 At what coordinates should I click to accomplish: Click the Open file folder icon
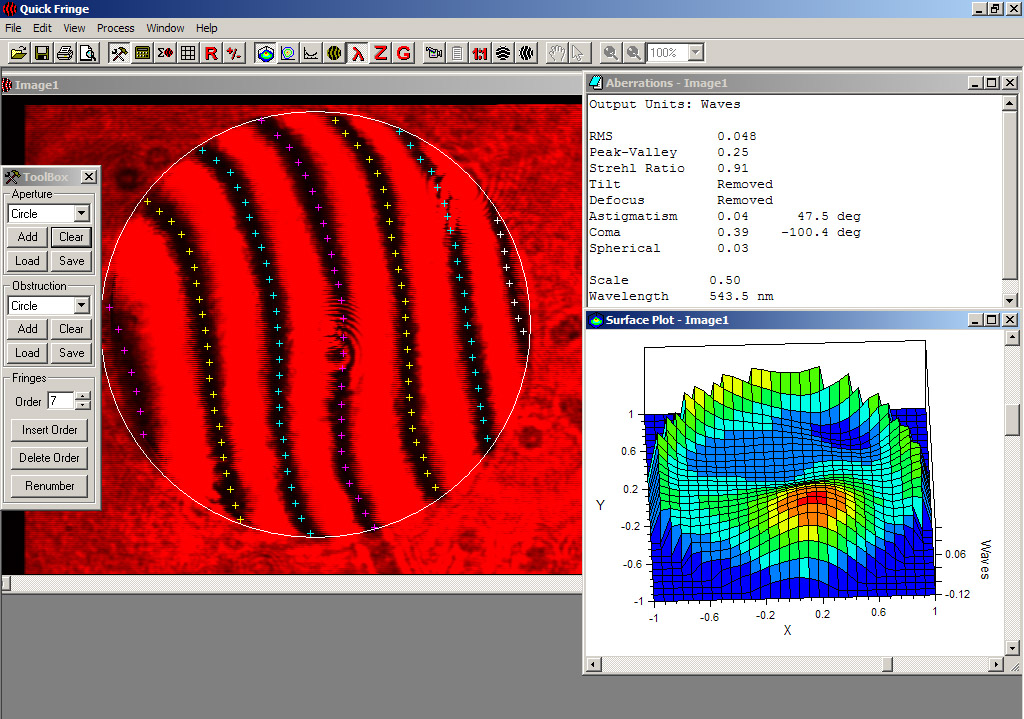click(19, 53)
